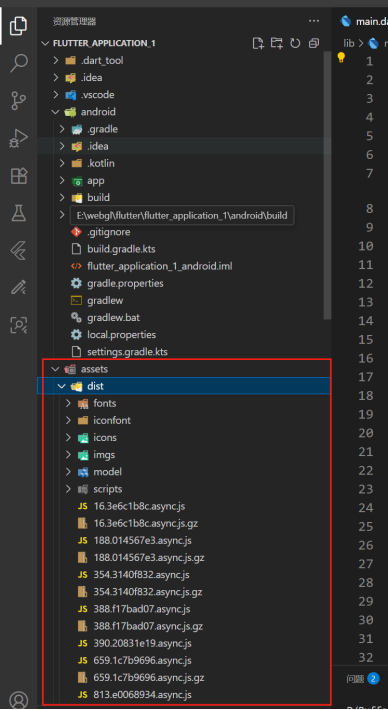Screen dimensions: 388x710
Task: Open the 问题 problems panel tab
Action: coord(355,679)
